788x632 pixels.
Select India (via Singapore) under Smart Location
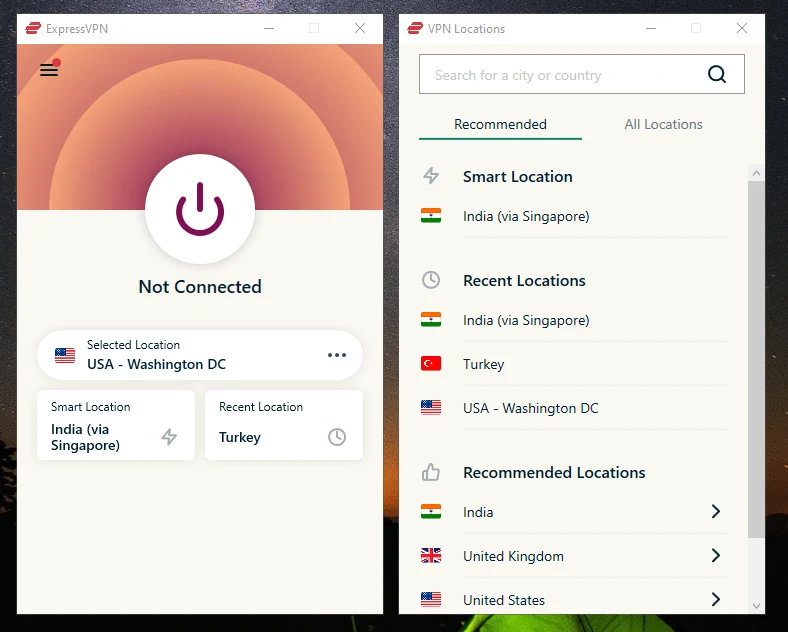574,216
